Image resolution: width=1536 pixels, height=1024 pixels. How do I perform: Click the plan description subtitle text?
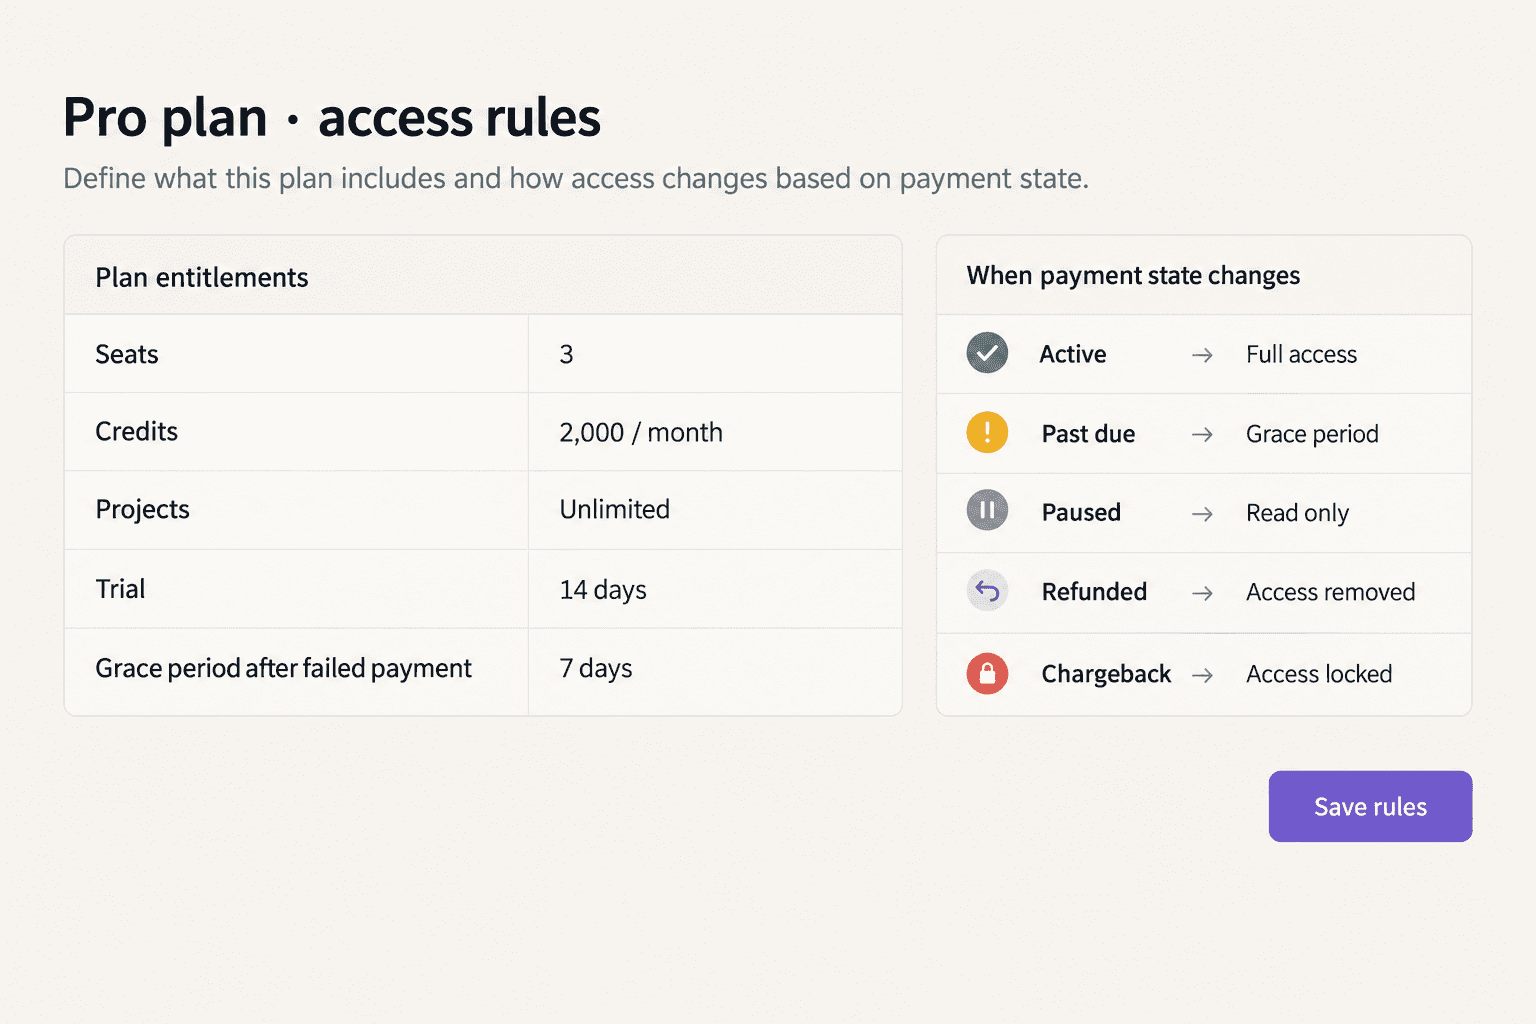click(576, 178)
